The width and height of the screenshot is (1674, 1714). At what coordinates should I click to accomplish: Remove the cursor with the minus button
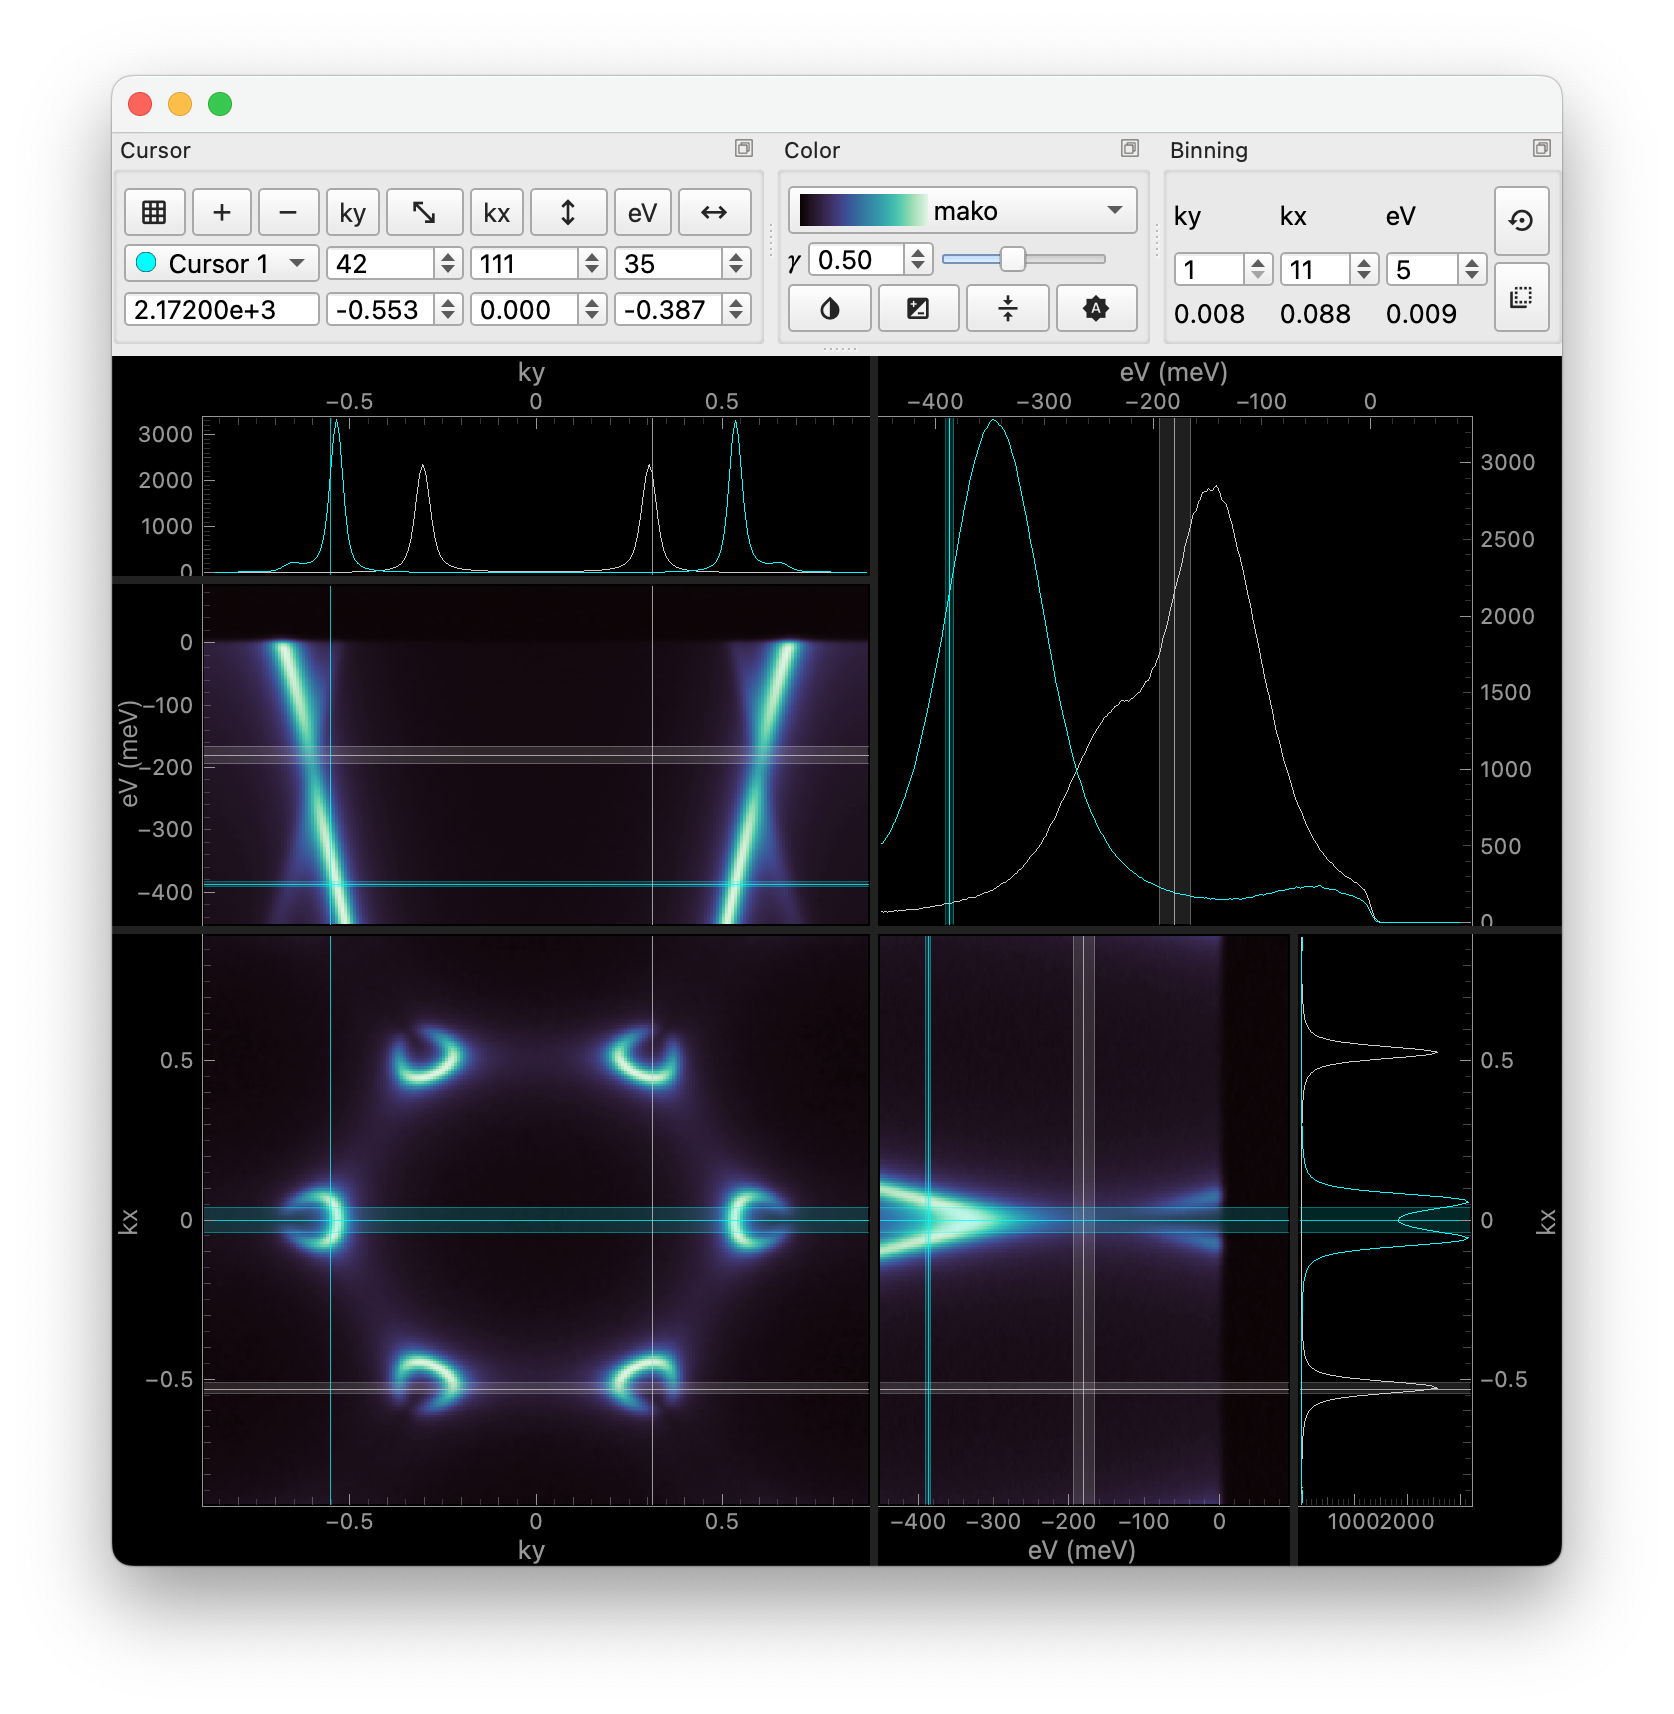[x=288, y=212]
